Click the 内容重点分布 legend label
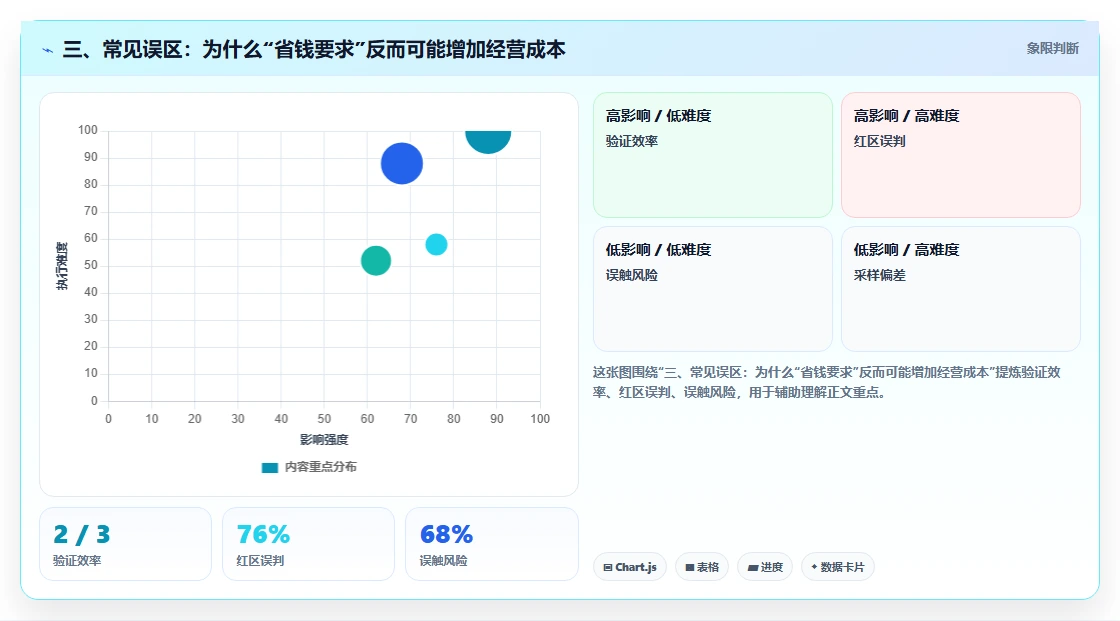 click(320, 467)
